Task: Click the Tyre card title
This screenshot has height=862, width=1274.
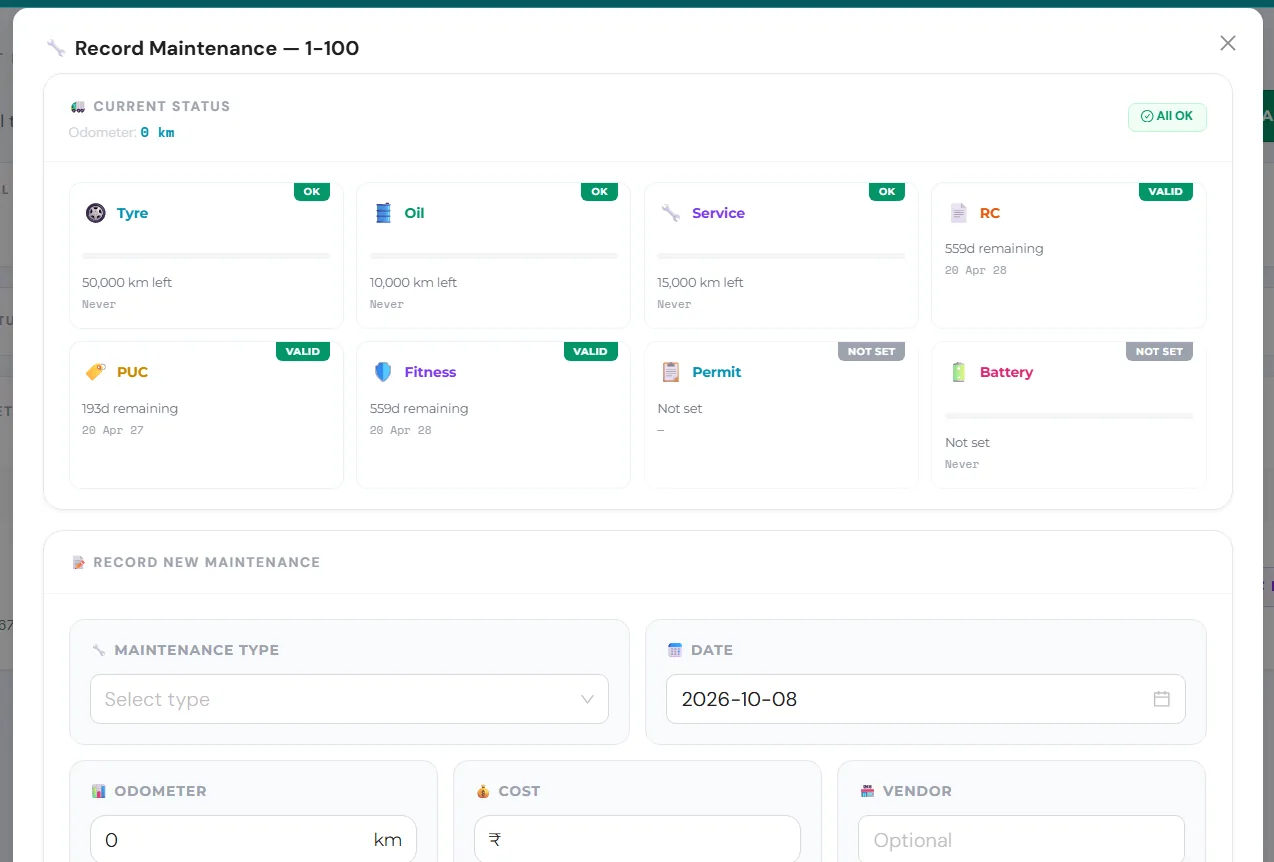Action: [x=132, y=213]
